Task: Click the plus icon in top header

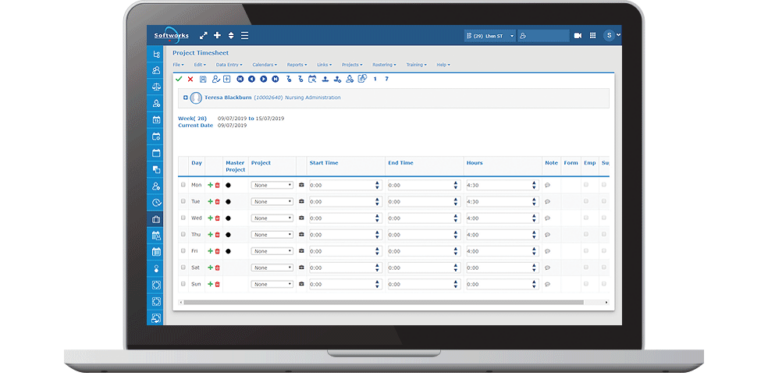Action: click(x=217, y=35)
